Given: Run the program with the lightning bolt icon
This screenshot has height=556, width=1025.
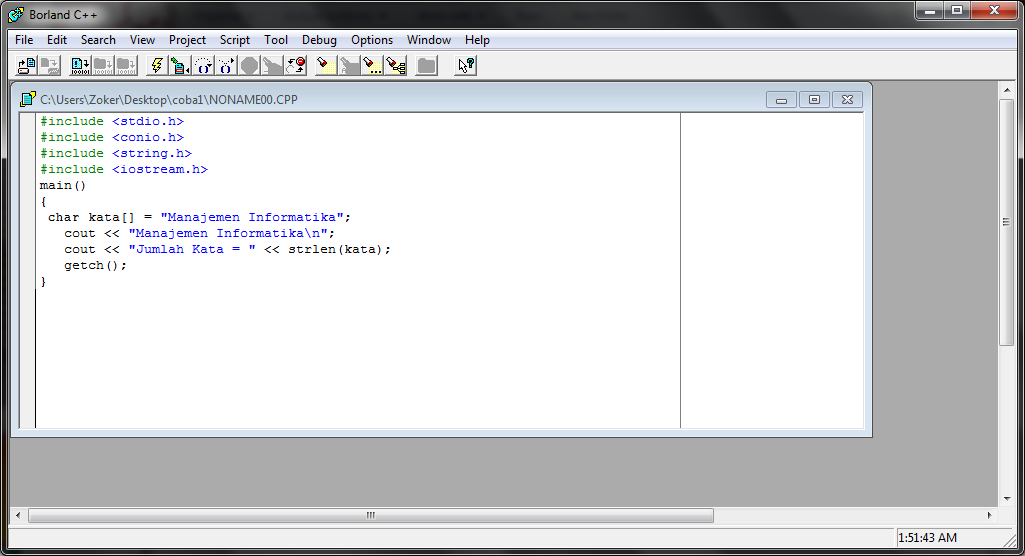Looking at the screenshot, I should pos(157,65).
